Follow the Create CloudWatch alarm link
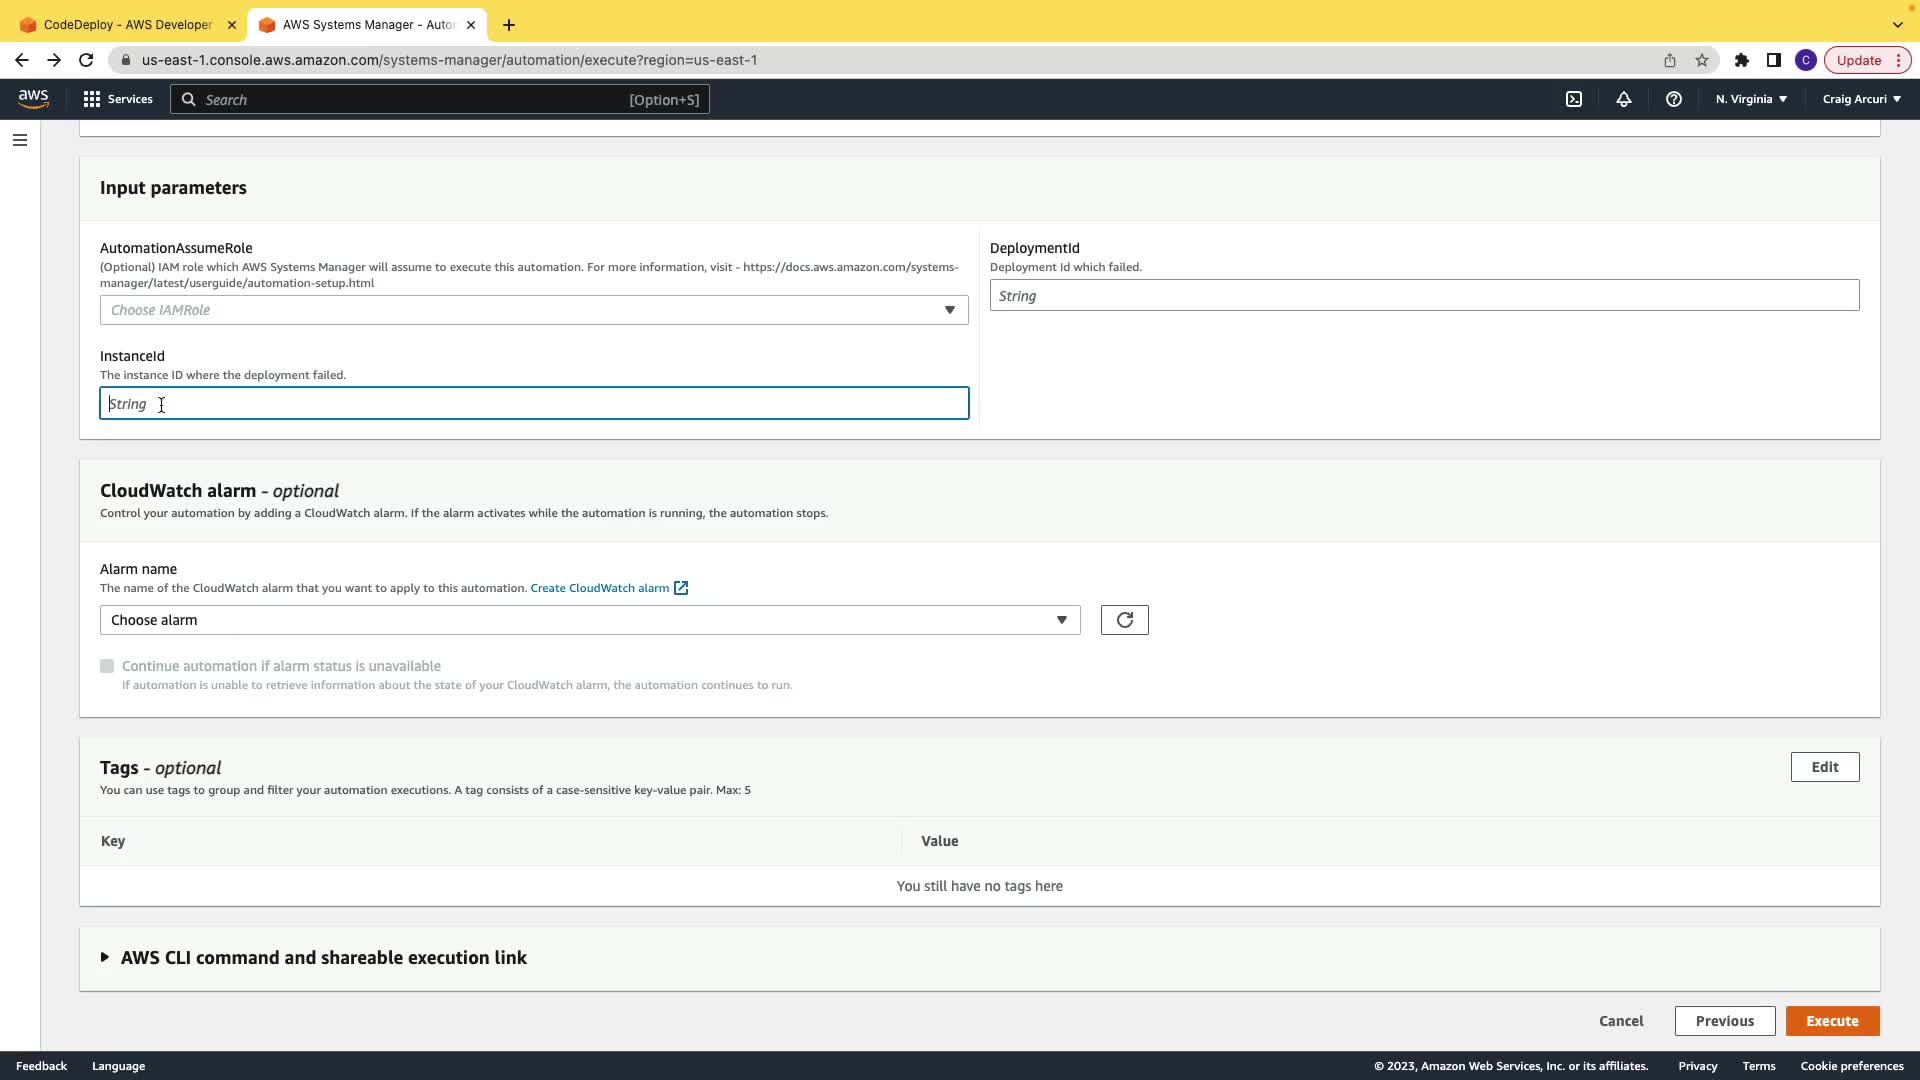Image resolution: width=1920 pixels, height=1080 pixels. click(x=600, y=588)
